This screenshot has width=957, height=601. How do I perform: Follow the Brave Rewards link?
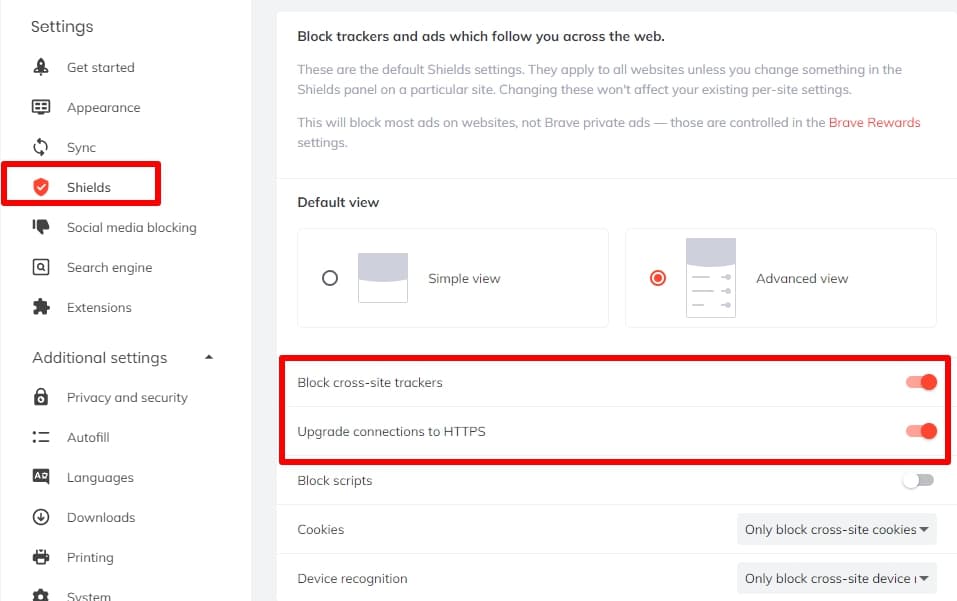tap(874, 123)
